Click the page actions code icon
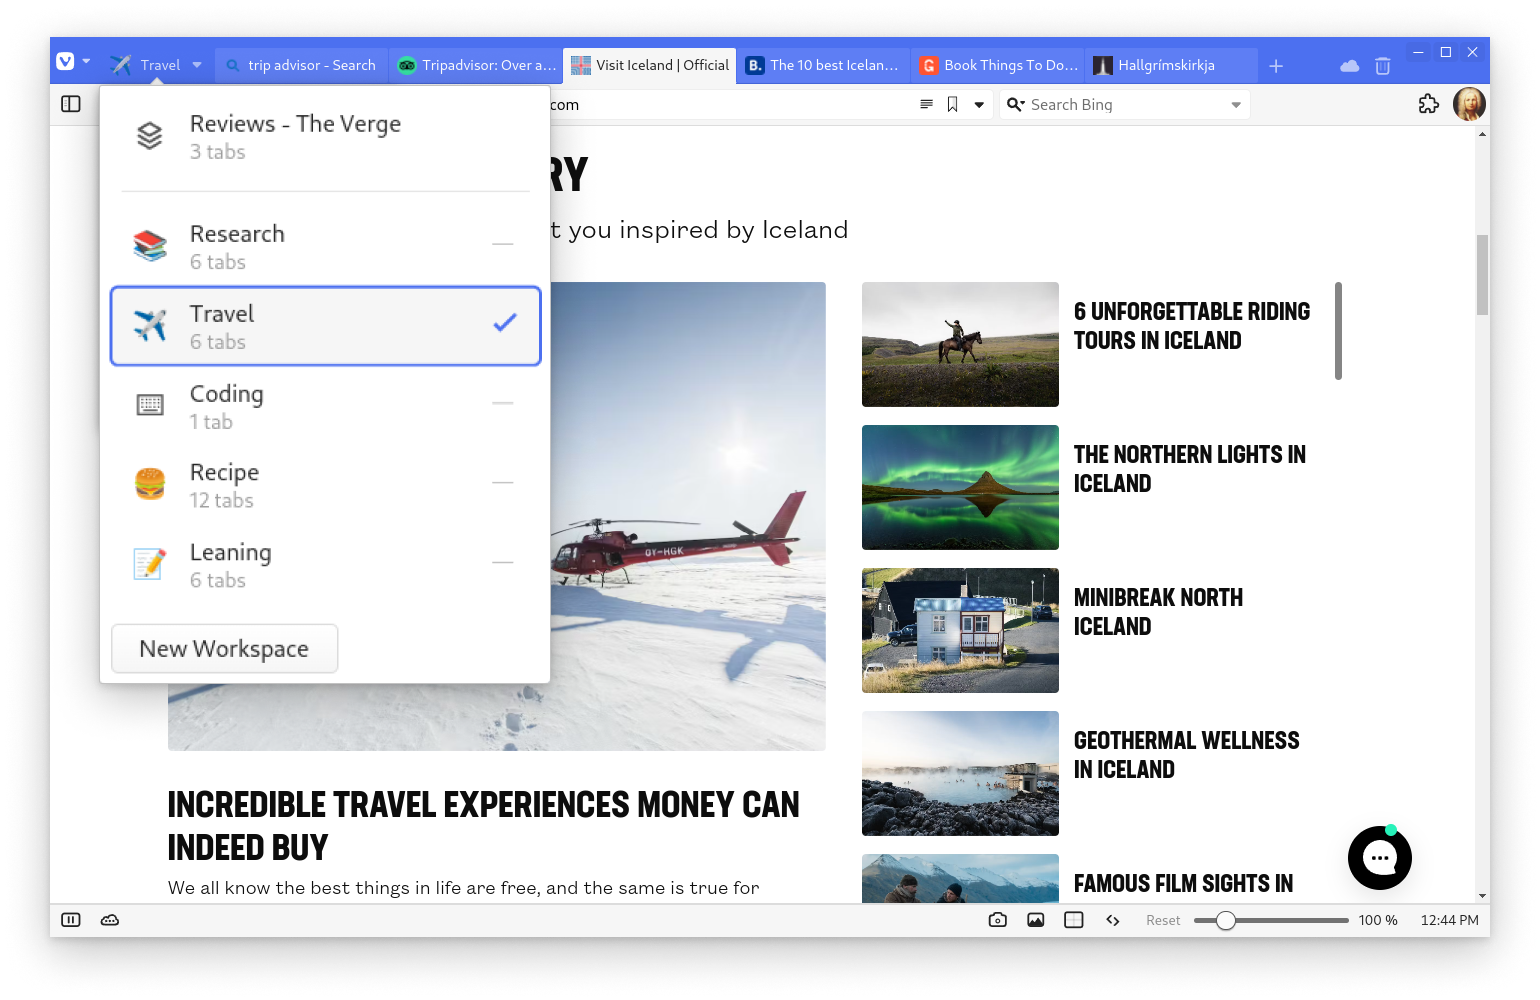Viewport: 1540px width, 1000px height. (1112, 920)
